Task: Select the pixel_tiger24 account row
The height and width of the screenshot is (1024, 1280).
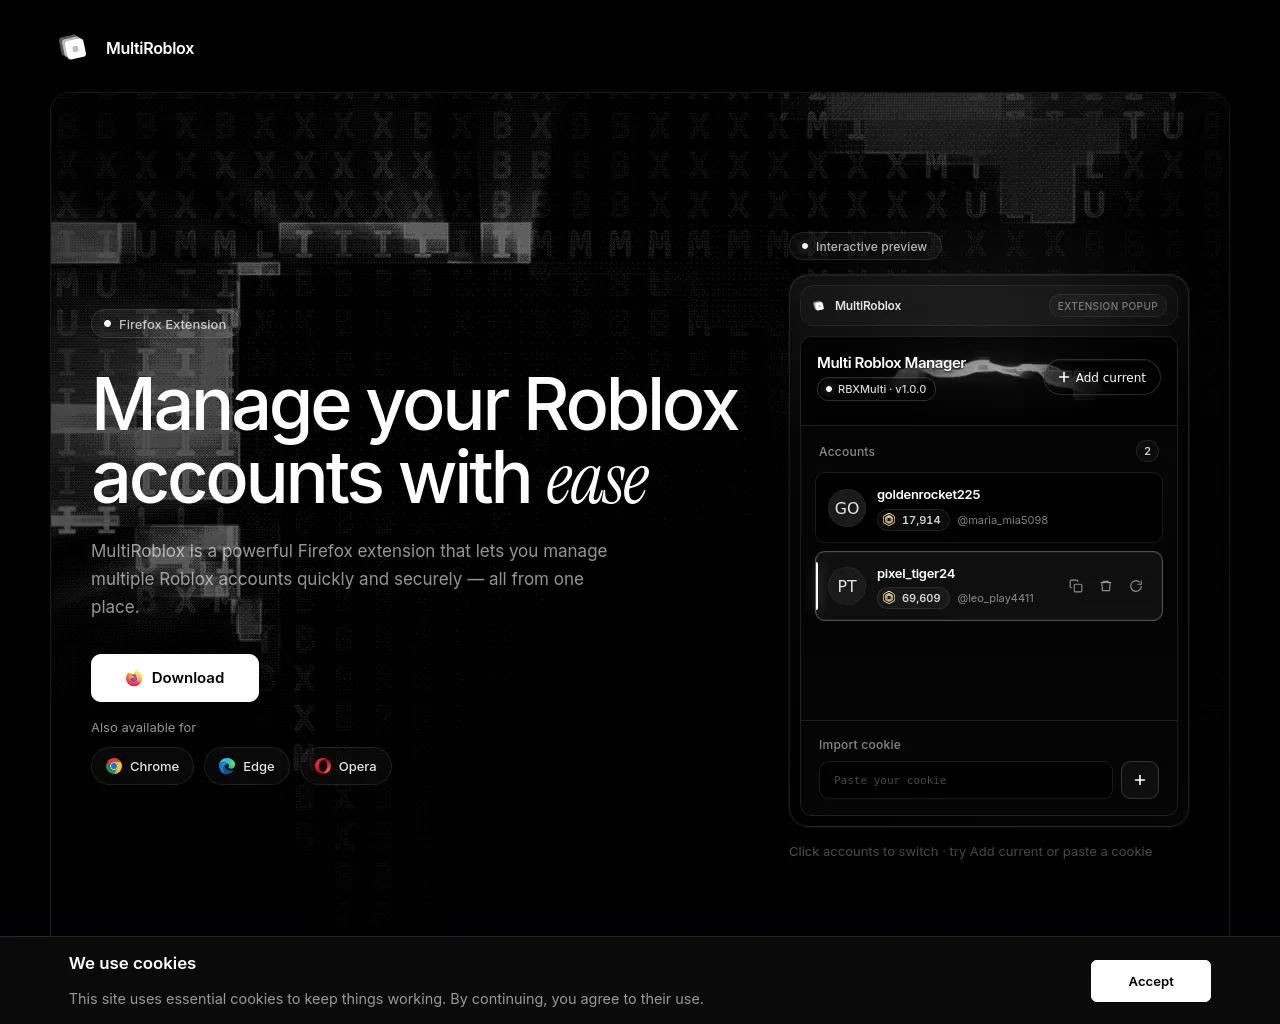Action: coord(989,586)
